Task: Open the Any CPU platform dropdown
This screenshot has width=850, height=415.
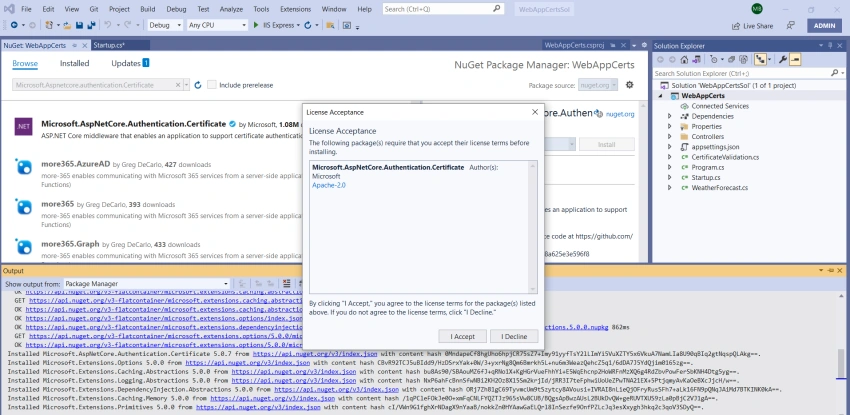Action: point(217,25)
